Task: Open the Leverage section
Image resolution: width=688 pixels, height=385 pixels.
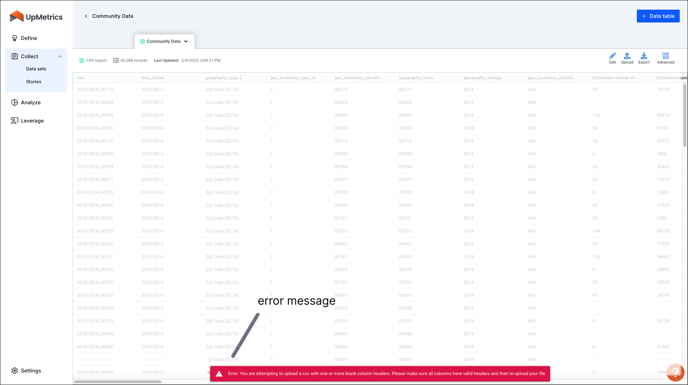Action: point(32,121)
